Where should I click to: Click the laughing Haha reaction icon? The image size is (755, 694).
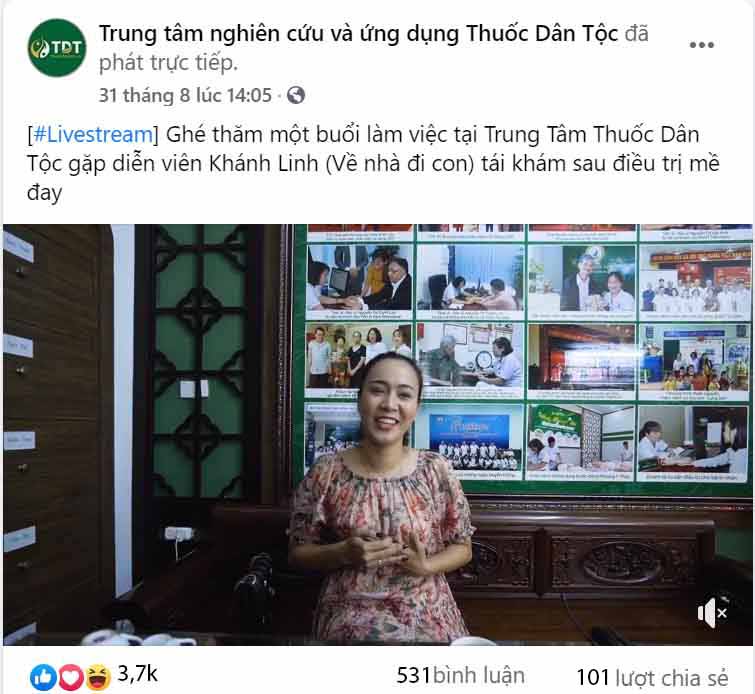coord(98,677)
